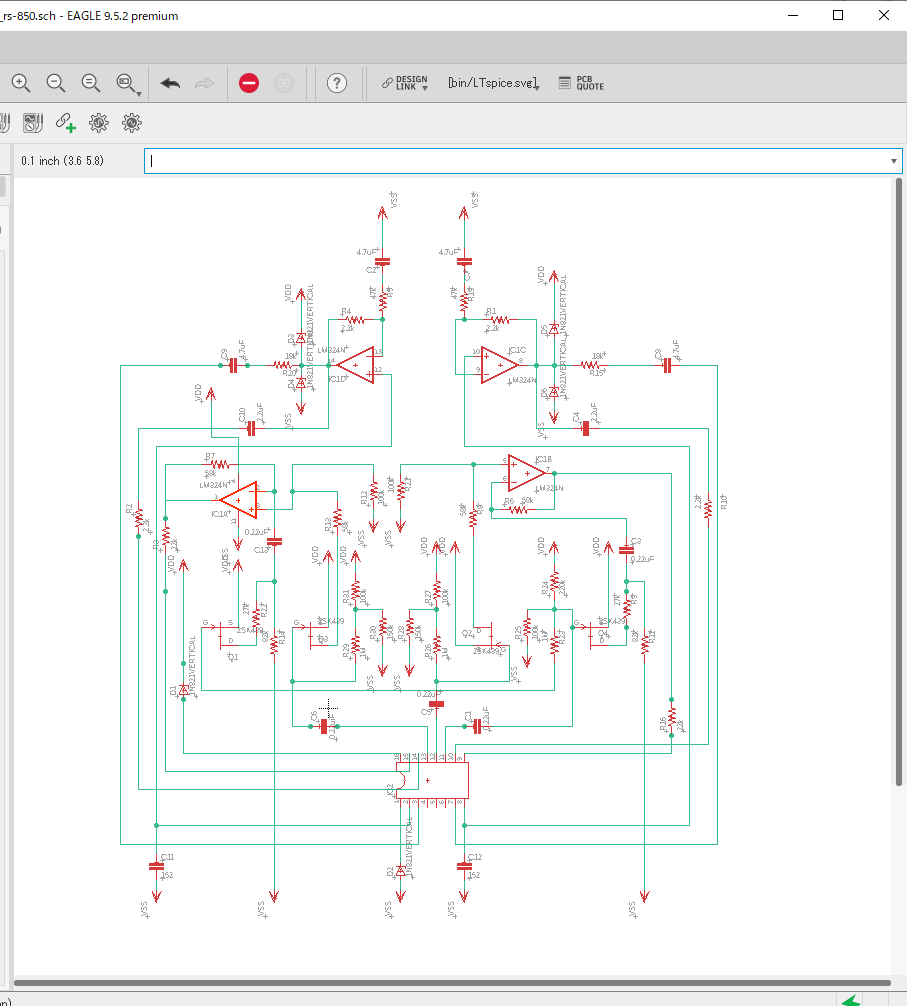Click the first gear simulation icon
Viewport: 907px width, 1006px height.
click(x=98, y=123)
